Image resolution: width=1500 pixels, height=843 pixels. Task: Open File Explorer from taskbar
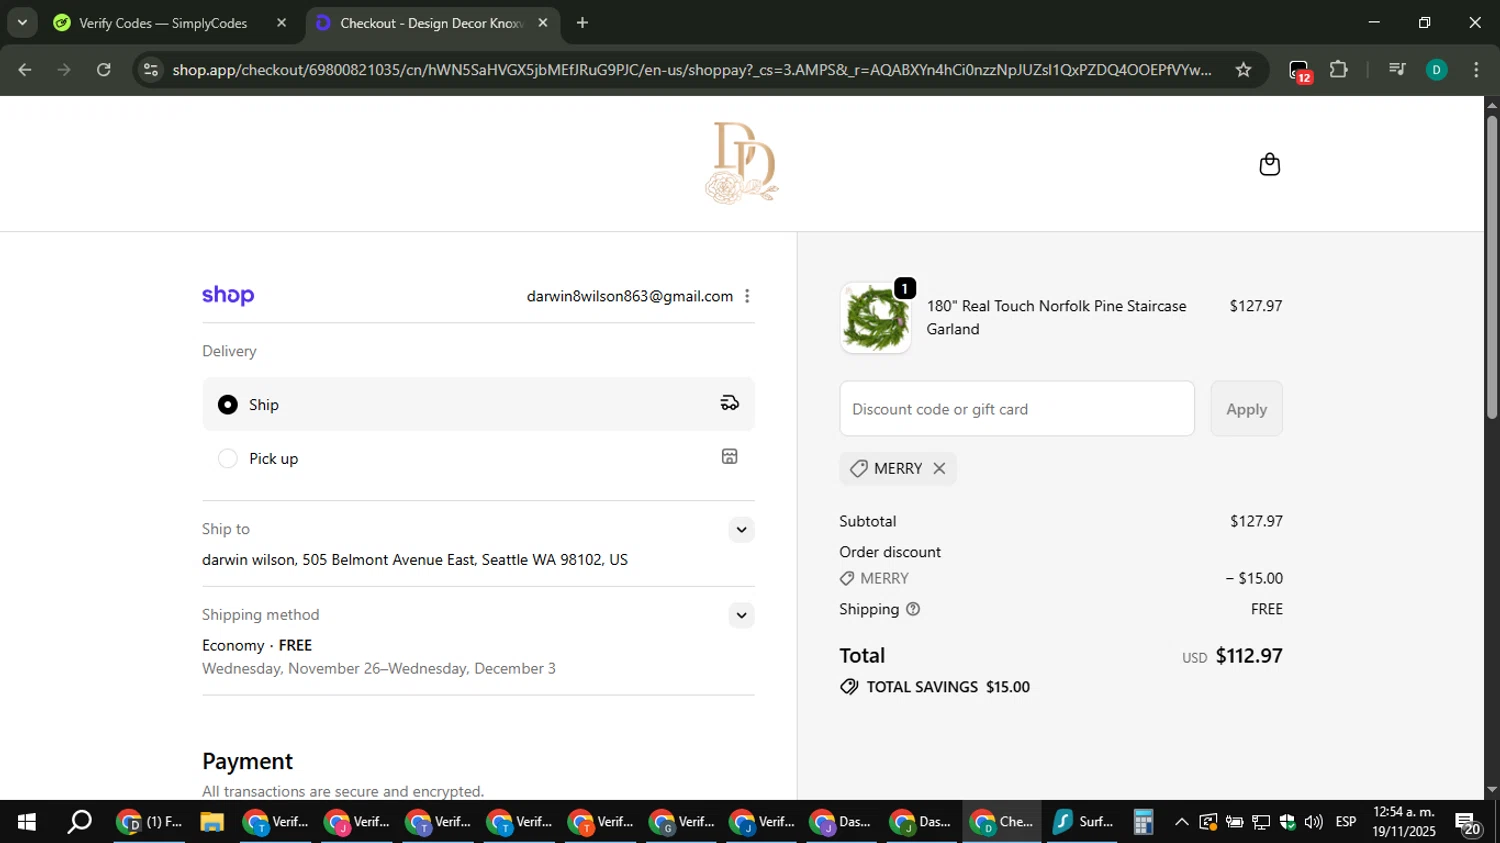click(211, 822)
